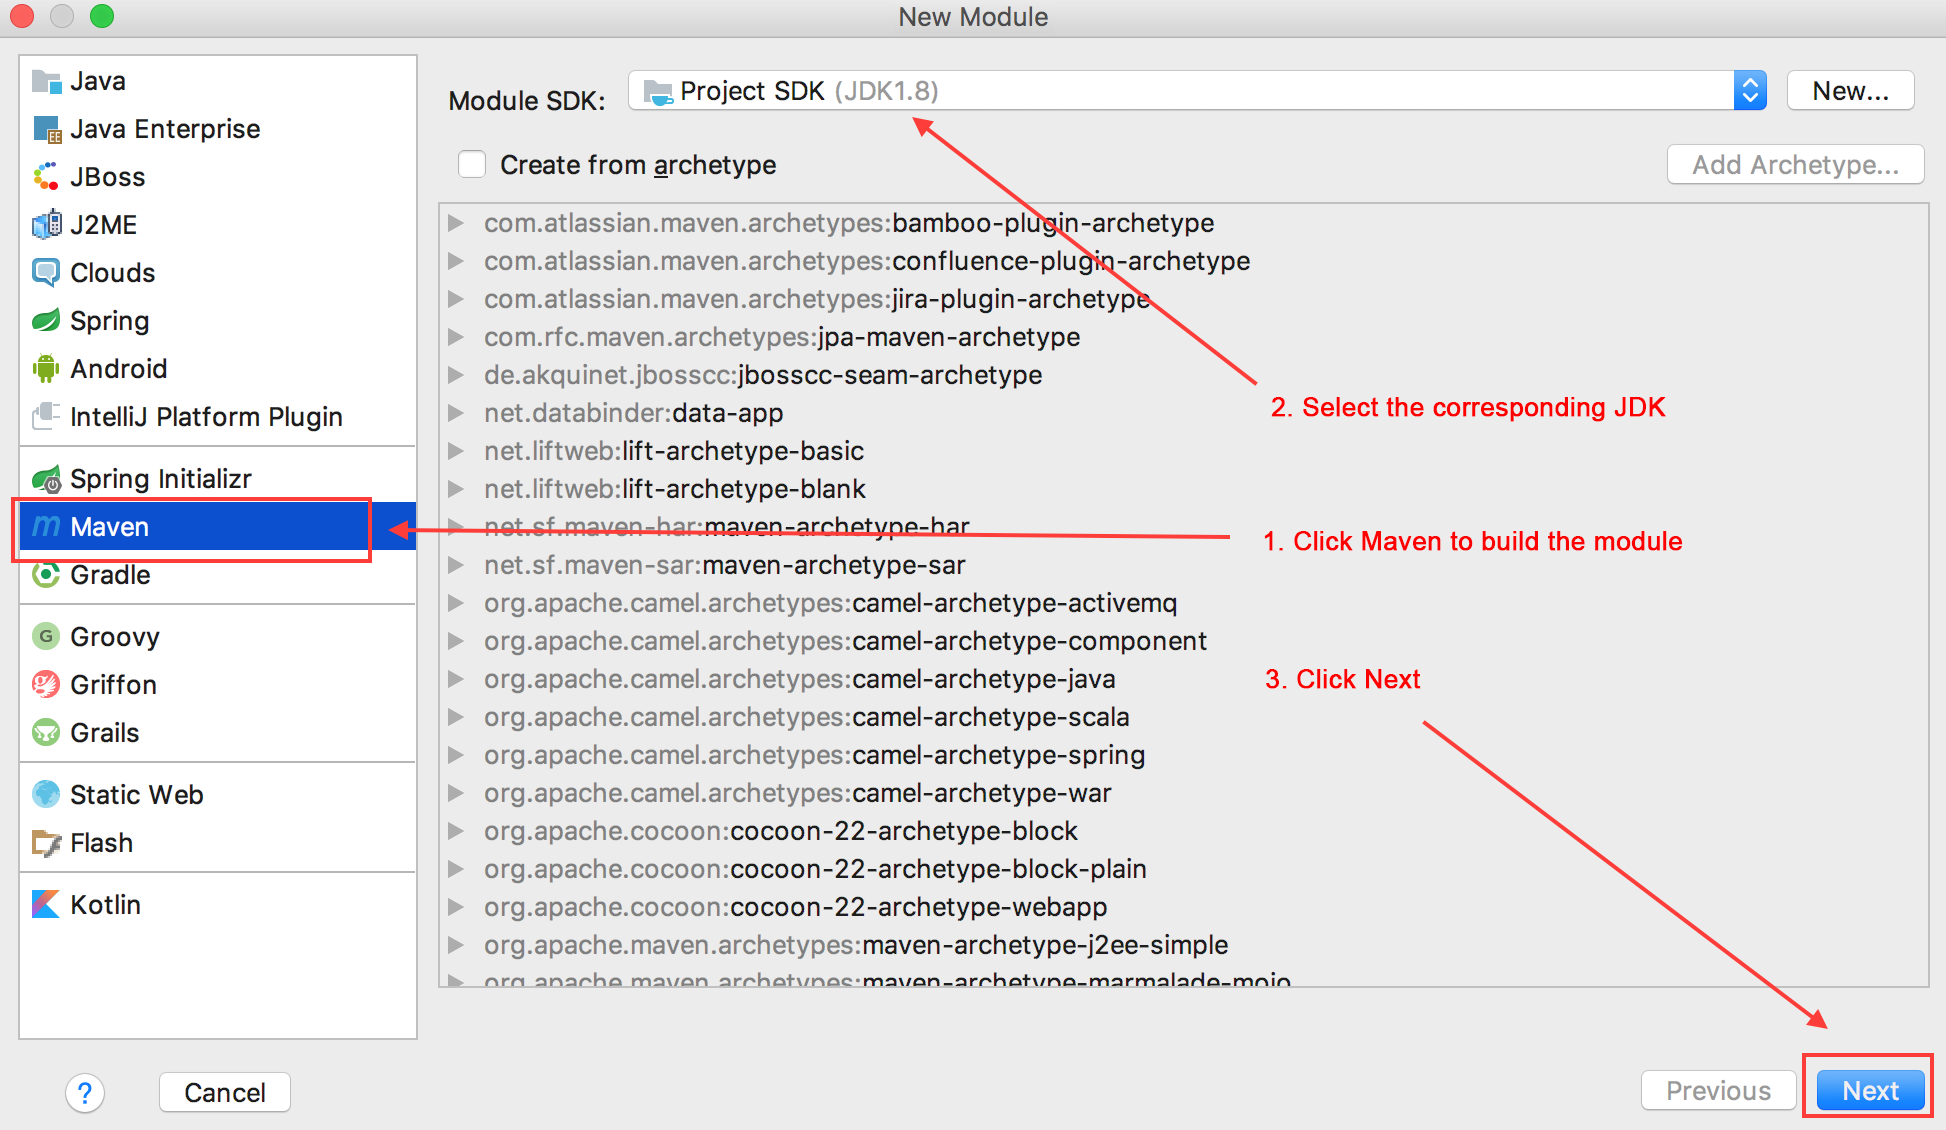Select Spring Initializr icon

tap(47, 478)
